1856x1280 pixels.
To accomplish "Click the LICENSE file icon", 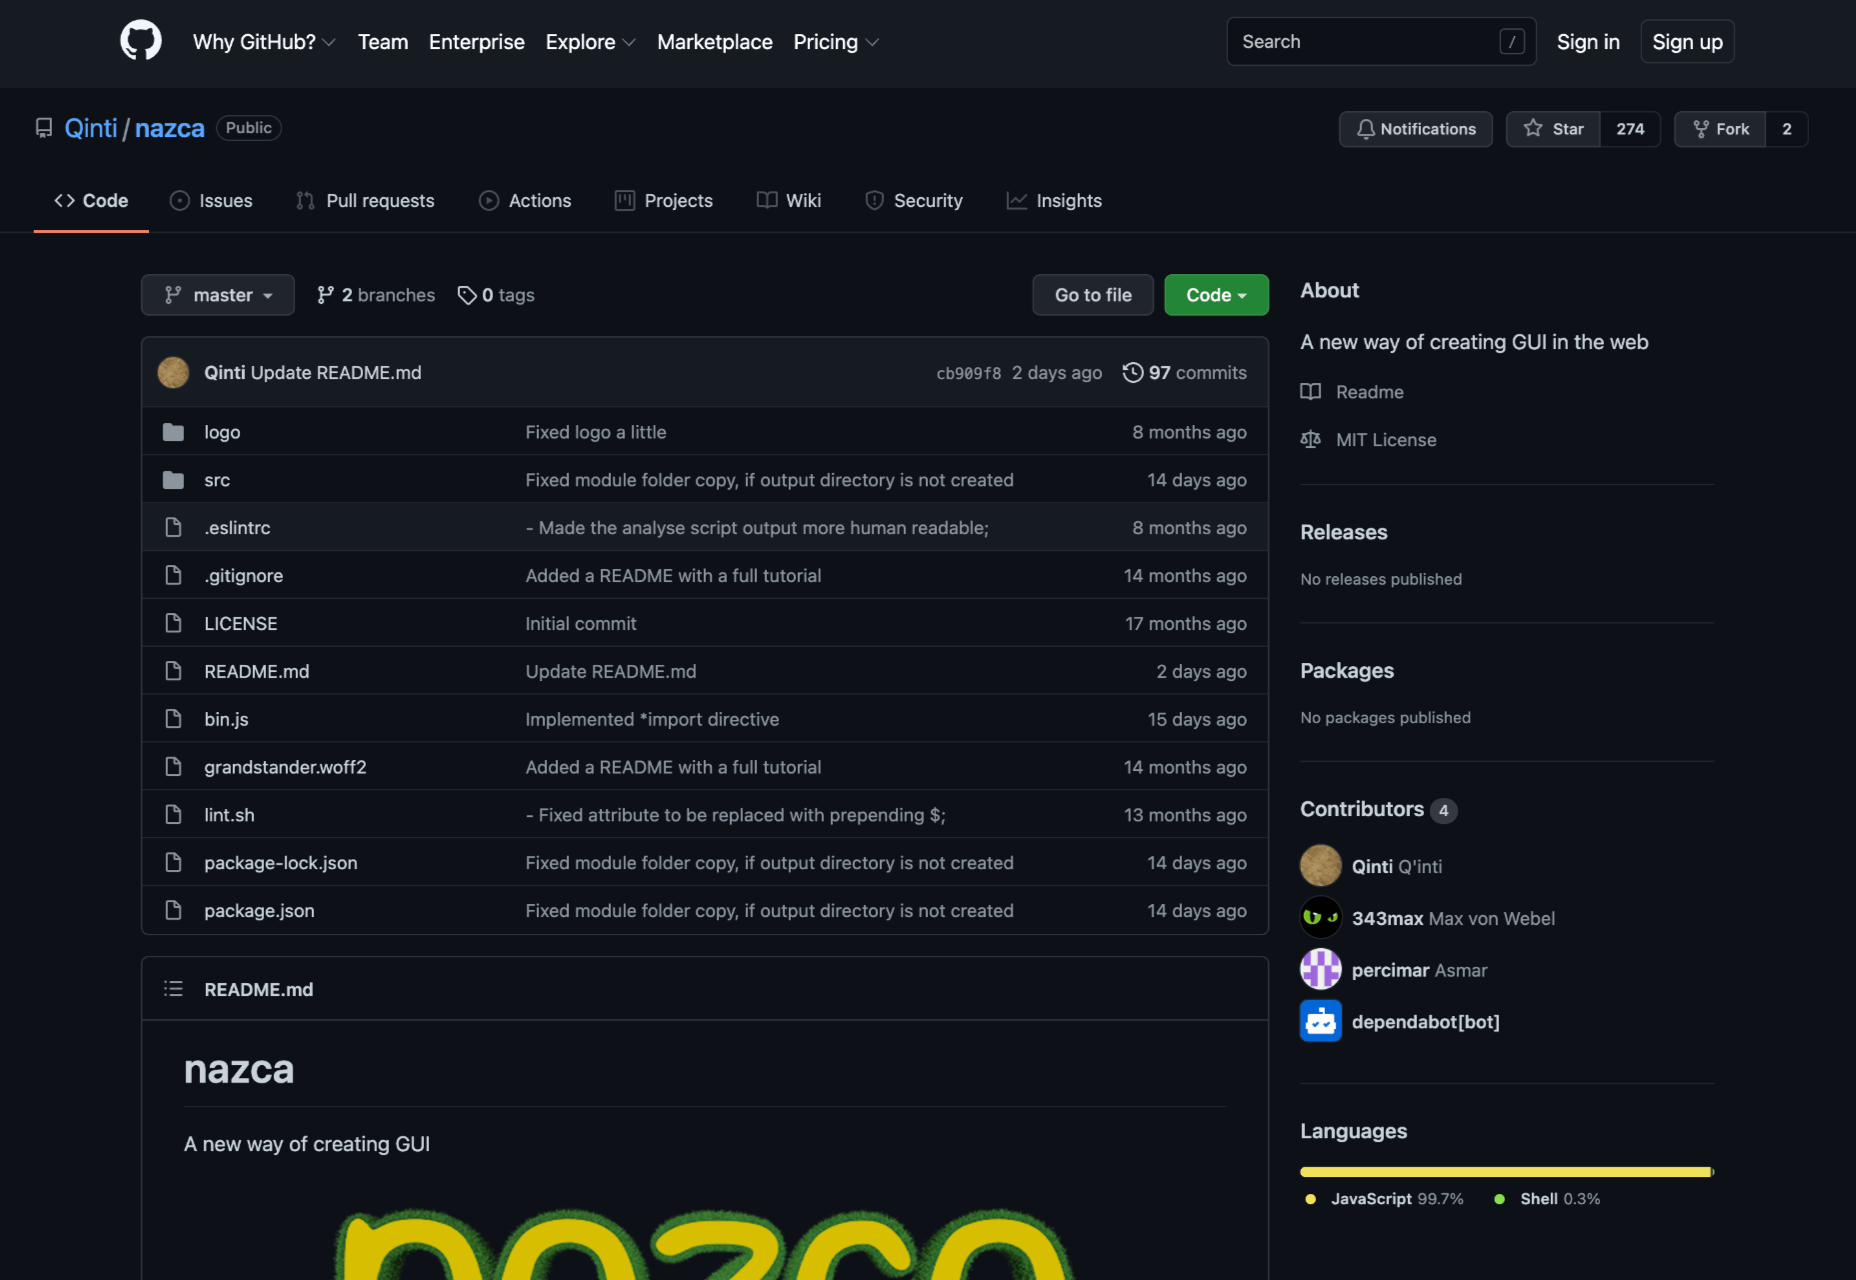I will click(173, 624).
